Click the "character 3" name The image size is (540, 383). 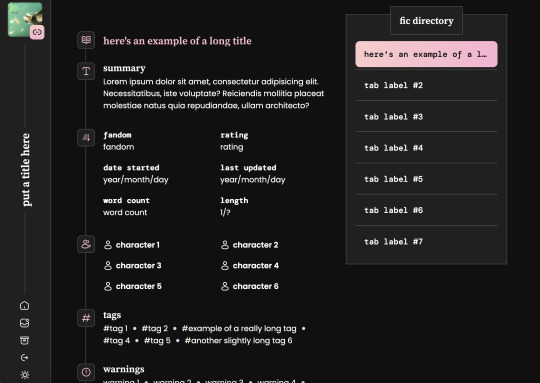coord(138,266)
